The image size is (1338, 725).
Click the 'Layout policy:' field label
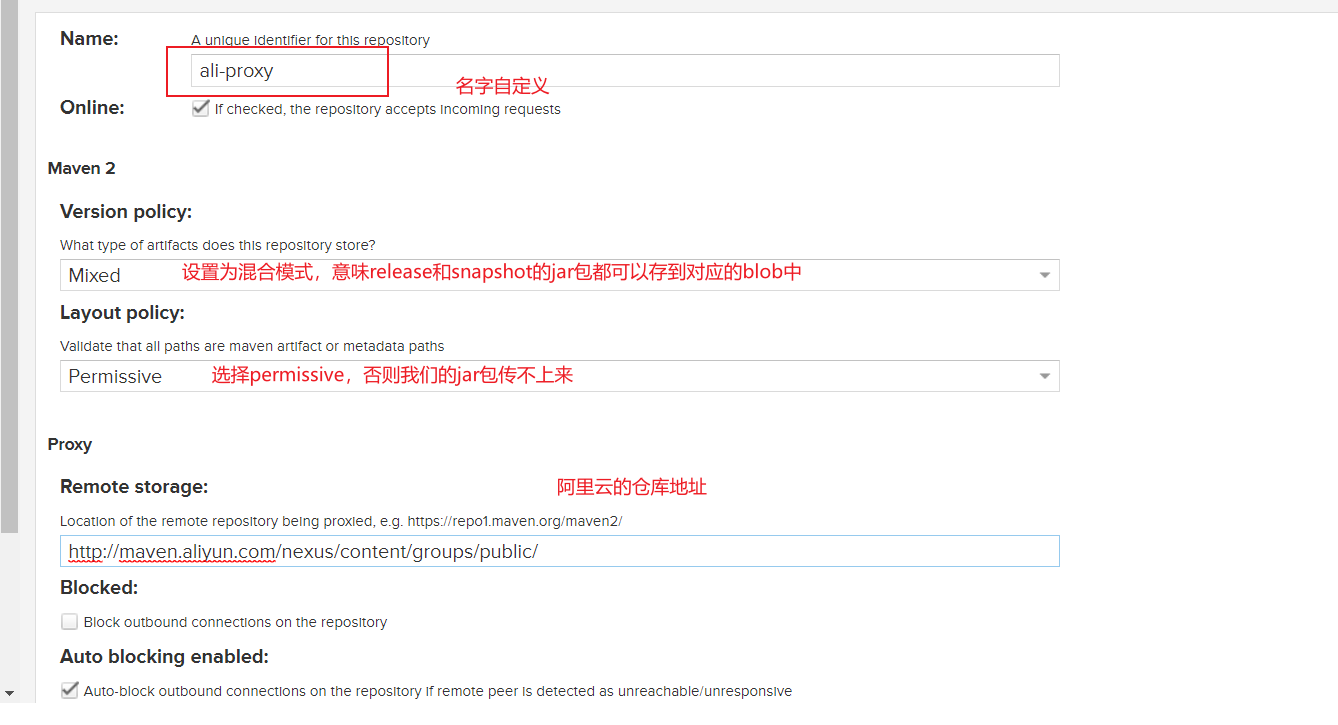click(x=122, y=313)
